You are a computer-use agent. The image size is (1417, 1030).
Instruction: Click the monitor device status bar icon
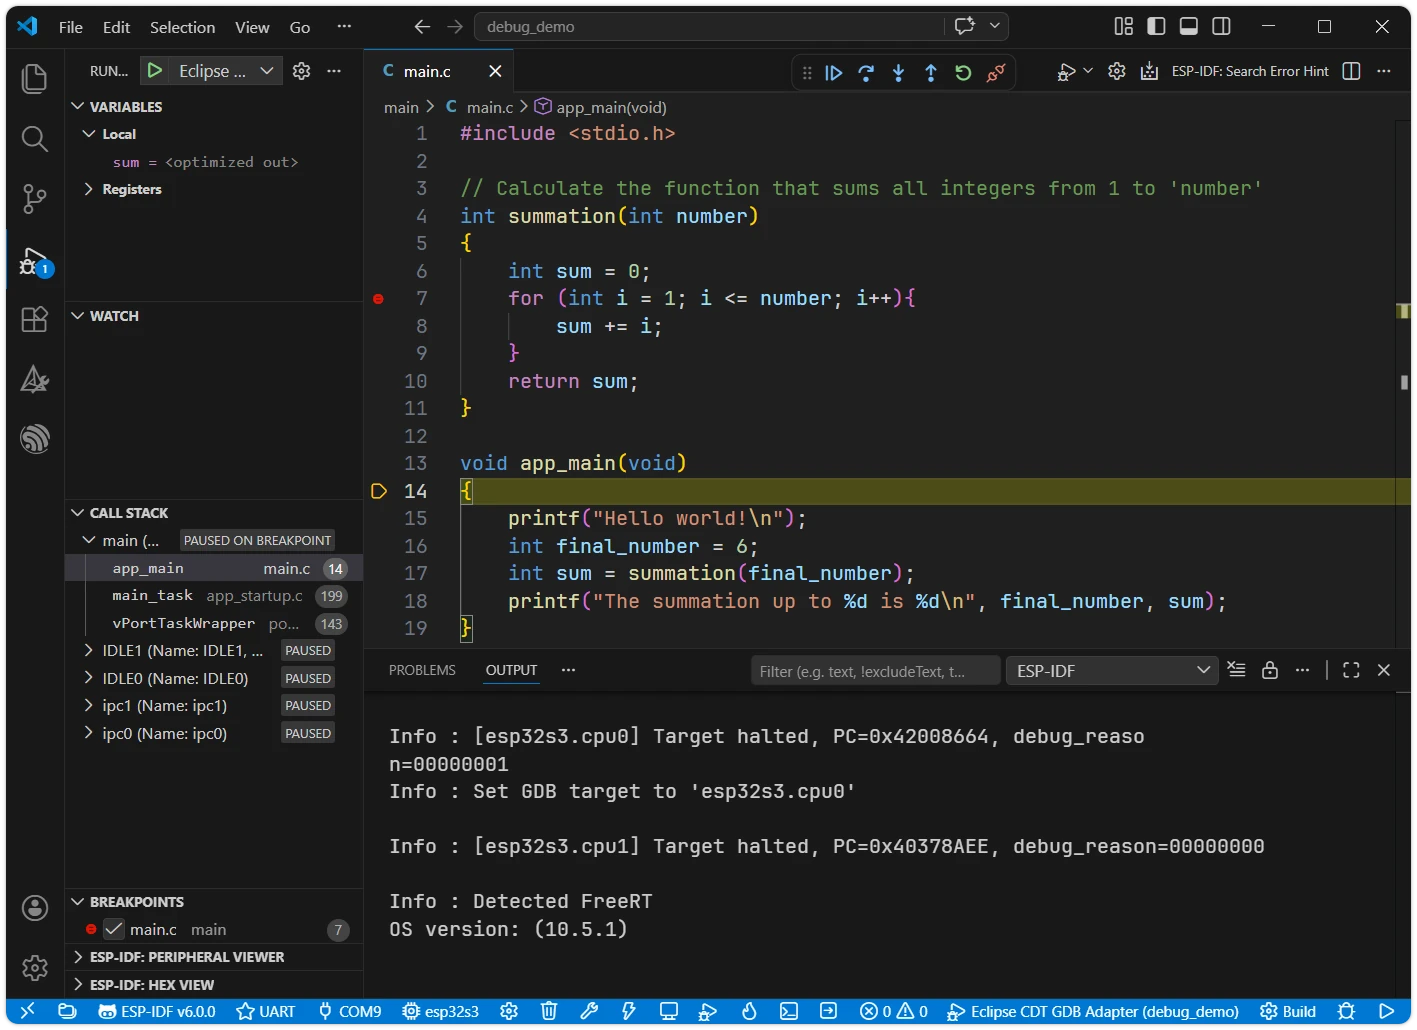coord(669,1011)
